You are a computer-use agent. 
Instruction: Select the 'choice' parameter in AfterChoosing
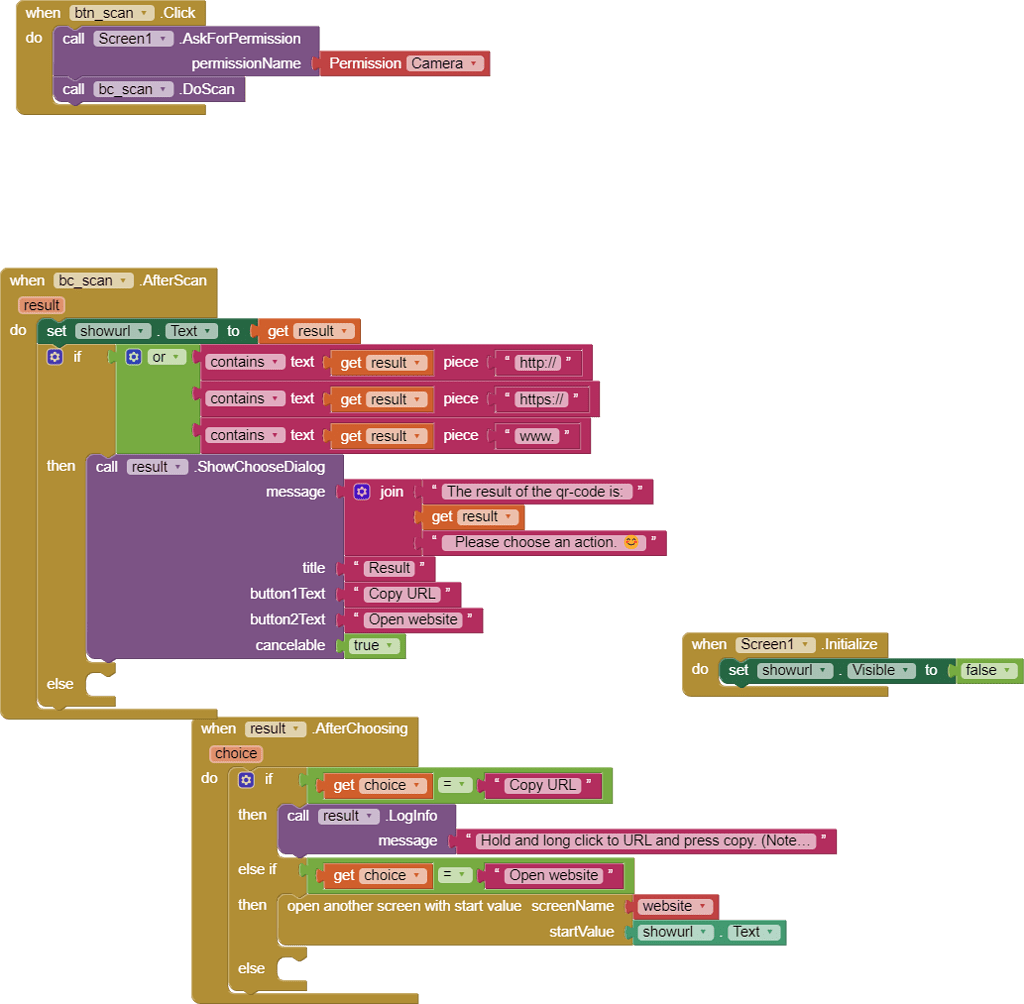coord(236,754)
